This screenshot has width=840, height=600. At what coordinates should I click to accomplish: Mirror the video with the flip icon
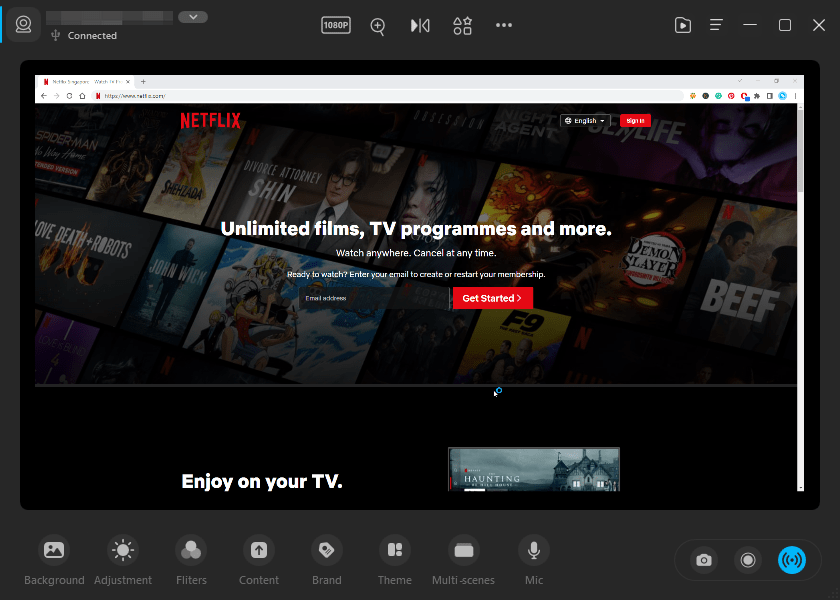(x=420, y=25)
